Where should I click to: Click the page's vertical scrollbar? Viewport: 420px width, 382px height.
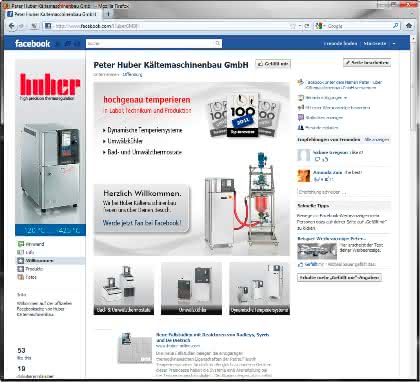point(414,207)
